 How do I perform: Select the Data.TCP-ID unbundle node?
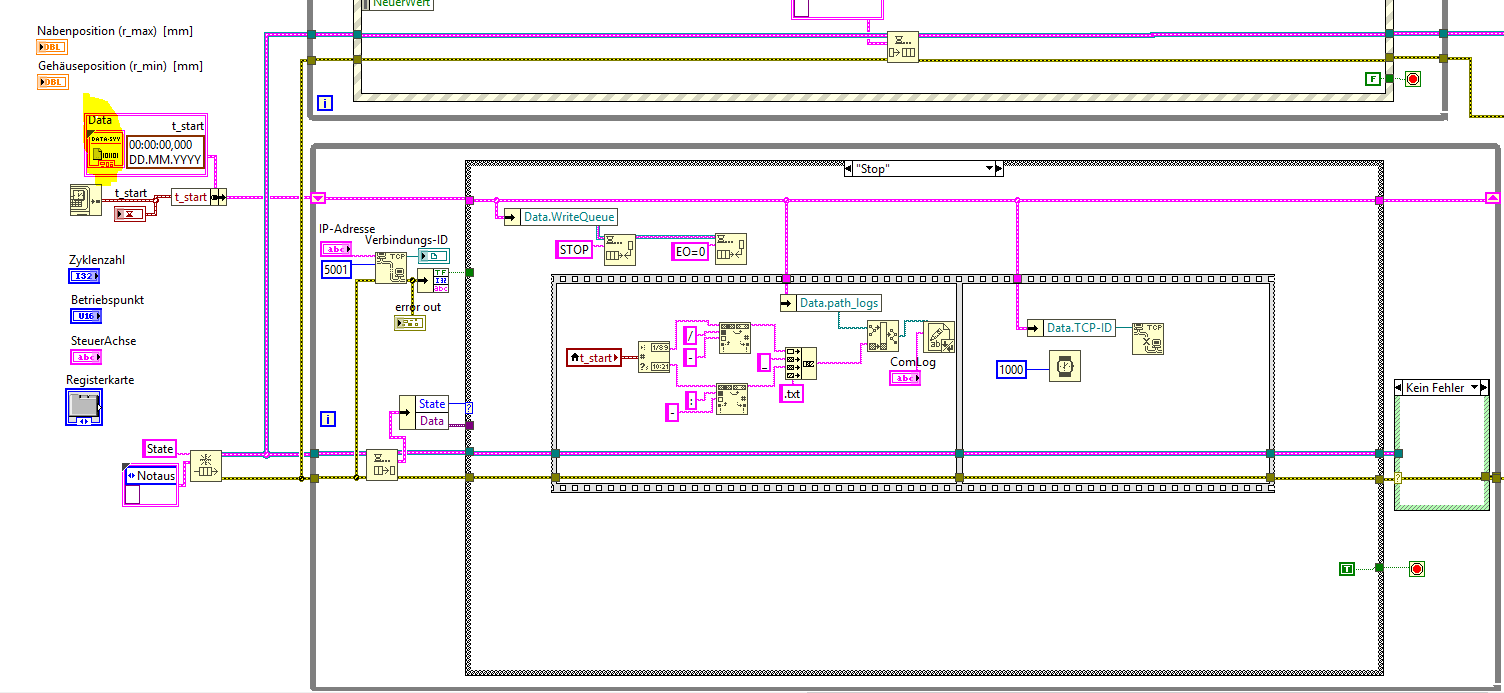click(1072, 327)
